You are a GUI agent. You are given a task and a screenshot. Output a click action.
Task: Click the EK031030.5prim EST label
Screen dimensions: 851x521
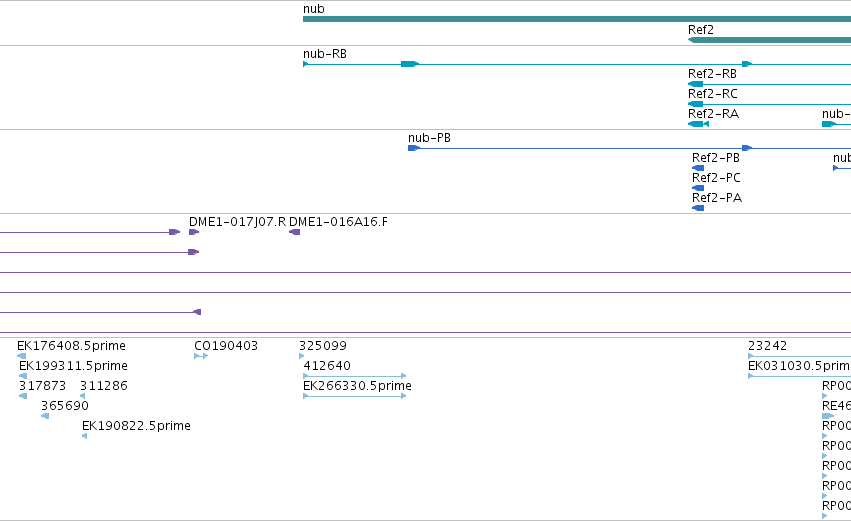coord(799,366)
